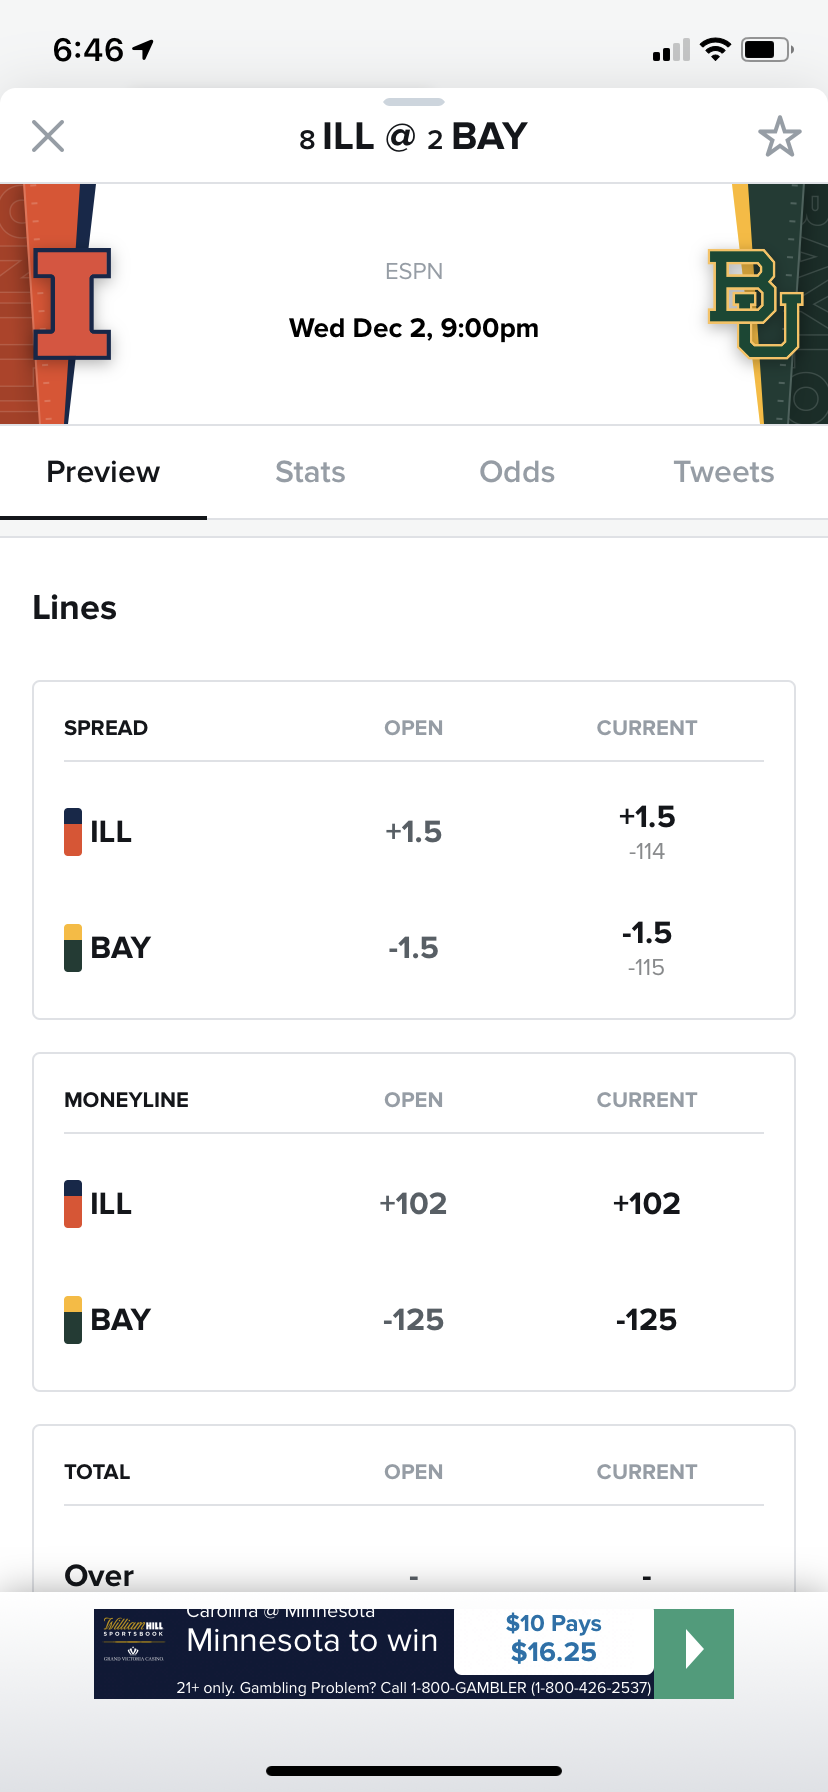Tap BAY current spread -1.5 -115
Viewport: 828px width, 1792px height.
click(x=647, y=948)
